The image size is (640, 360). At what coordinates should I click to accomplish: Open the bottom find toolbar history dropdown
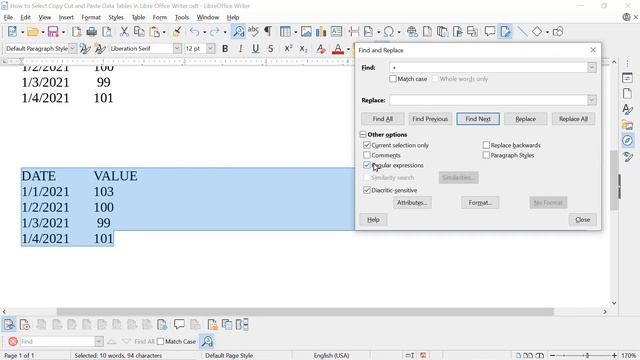[99, 341]
